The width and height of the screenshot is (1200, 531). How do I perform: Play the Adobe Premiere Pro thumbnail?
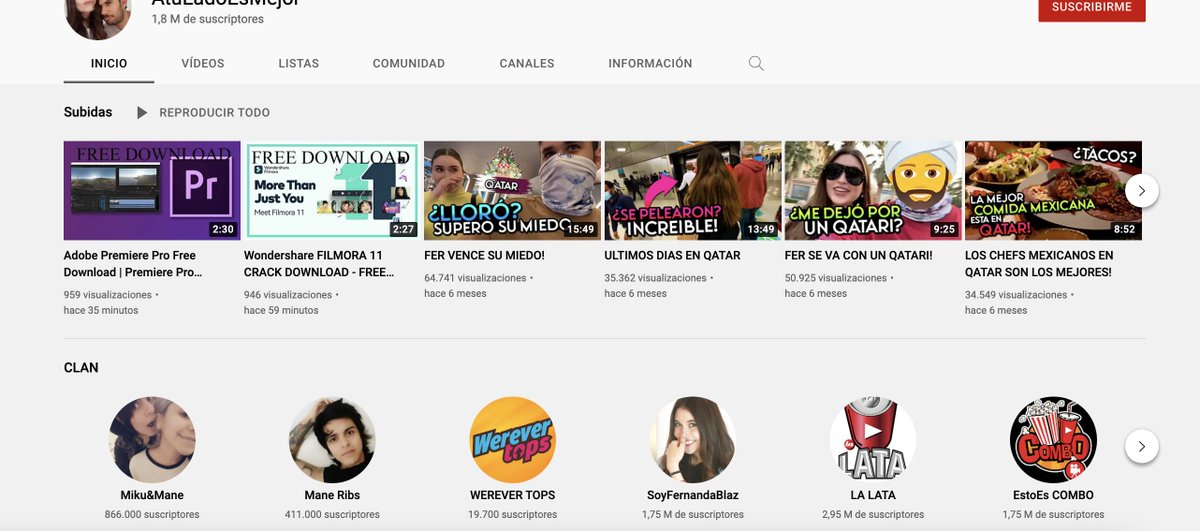(152, 190)
